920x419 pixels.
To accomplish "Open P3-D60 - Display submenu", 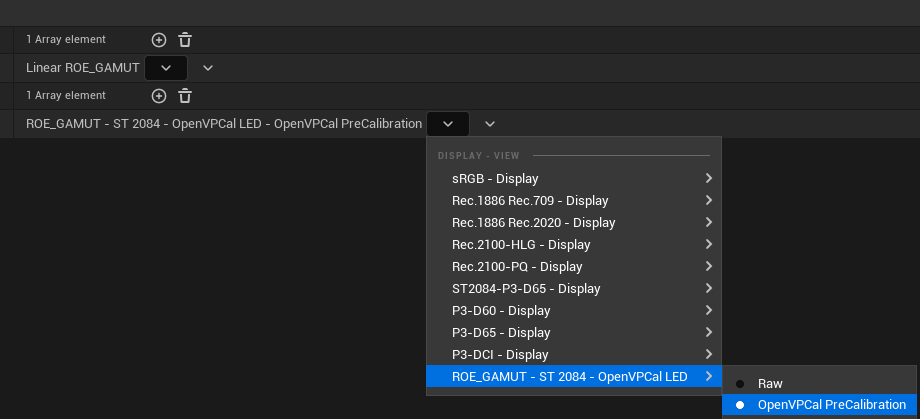I will click(x=574, y=310).
